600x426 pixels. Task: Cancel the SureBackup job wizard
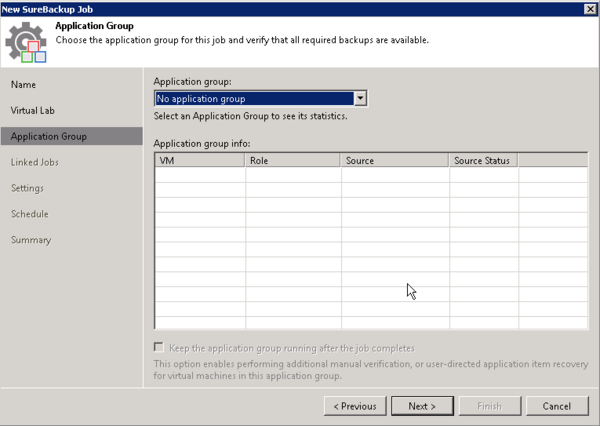pyautogui.click(x=557, y=406)
